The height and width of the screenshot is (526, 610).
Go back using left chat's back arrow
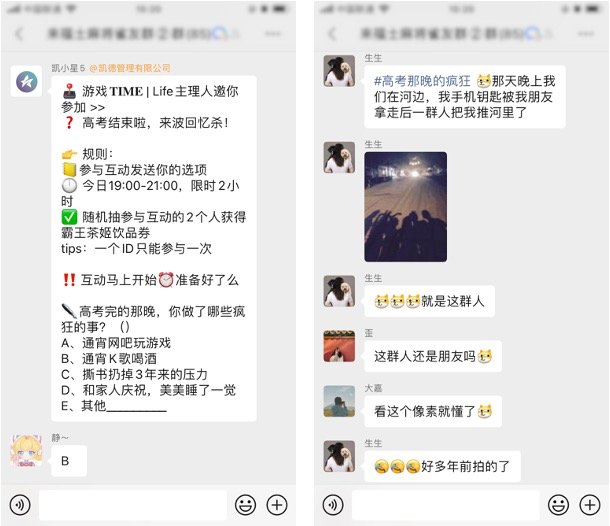[x=19, y=34]
